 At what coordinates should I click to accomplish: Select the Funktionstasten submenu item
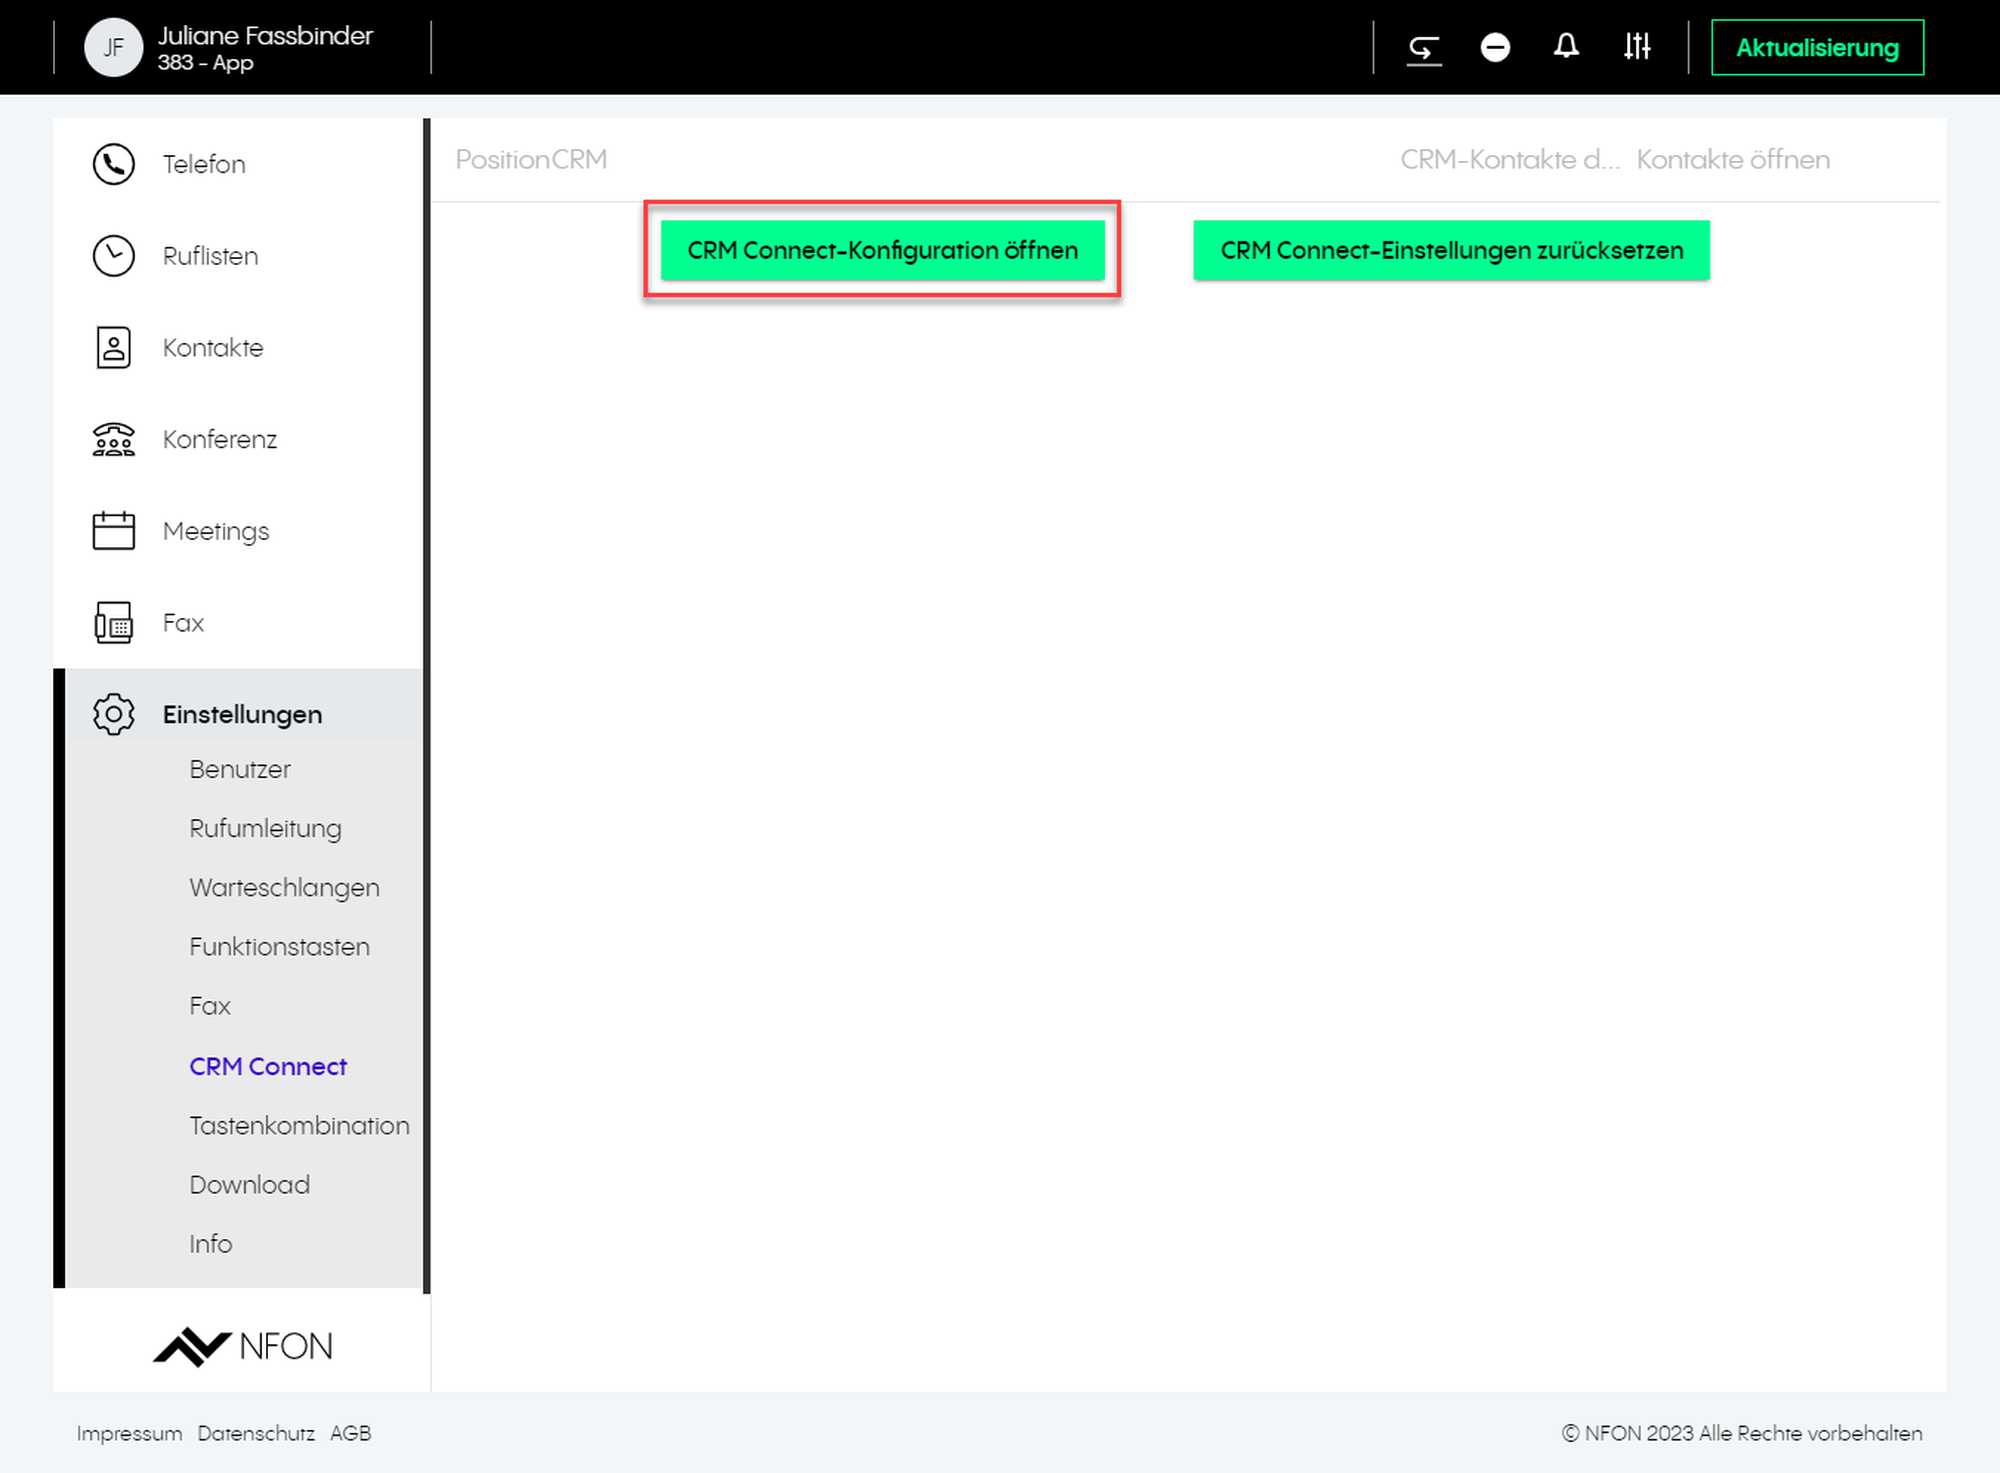(x=279, y=947)
